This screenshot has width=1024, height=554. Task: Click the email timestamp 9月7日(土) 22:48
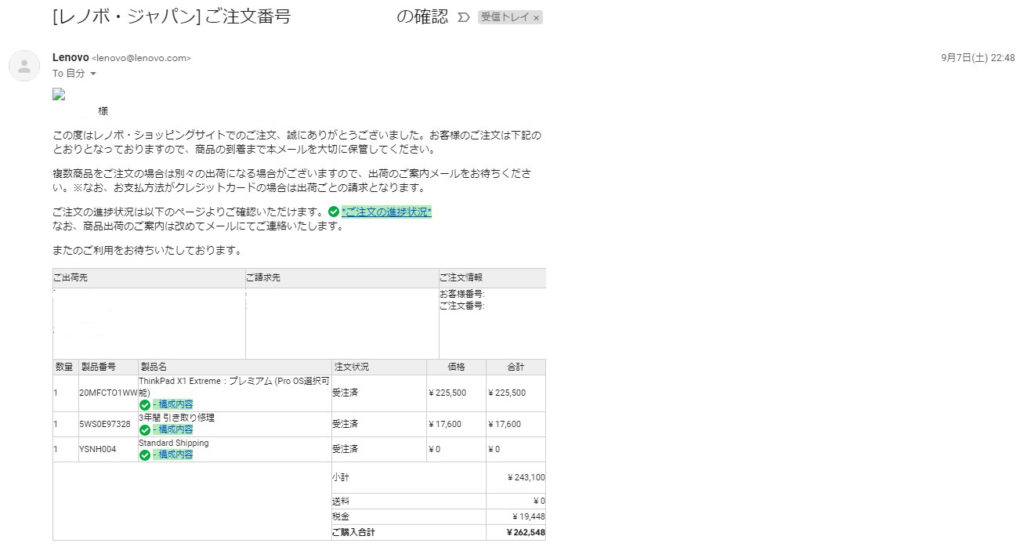[x=978, y=58]
